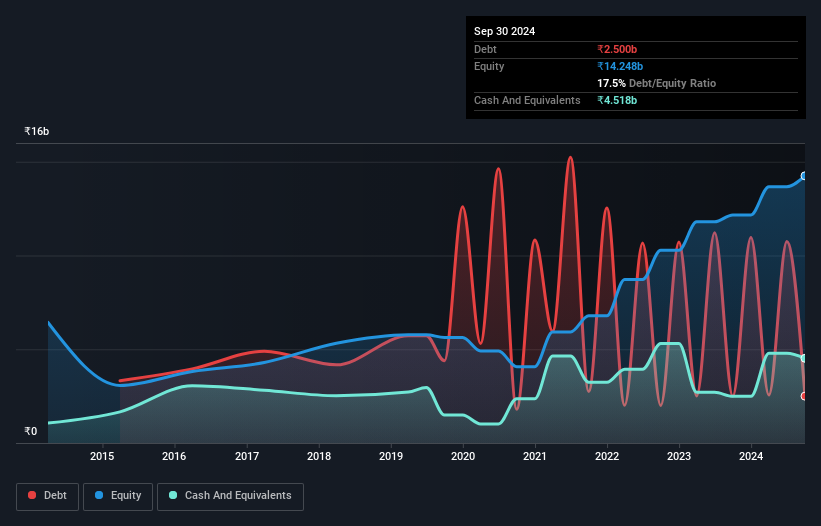821x526 pixels.
Task: Click the 2022 x-axis label
Action: pos(607,456)
